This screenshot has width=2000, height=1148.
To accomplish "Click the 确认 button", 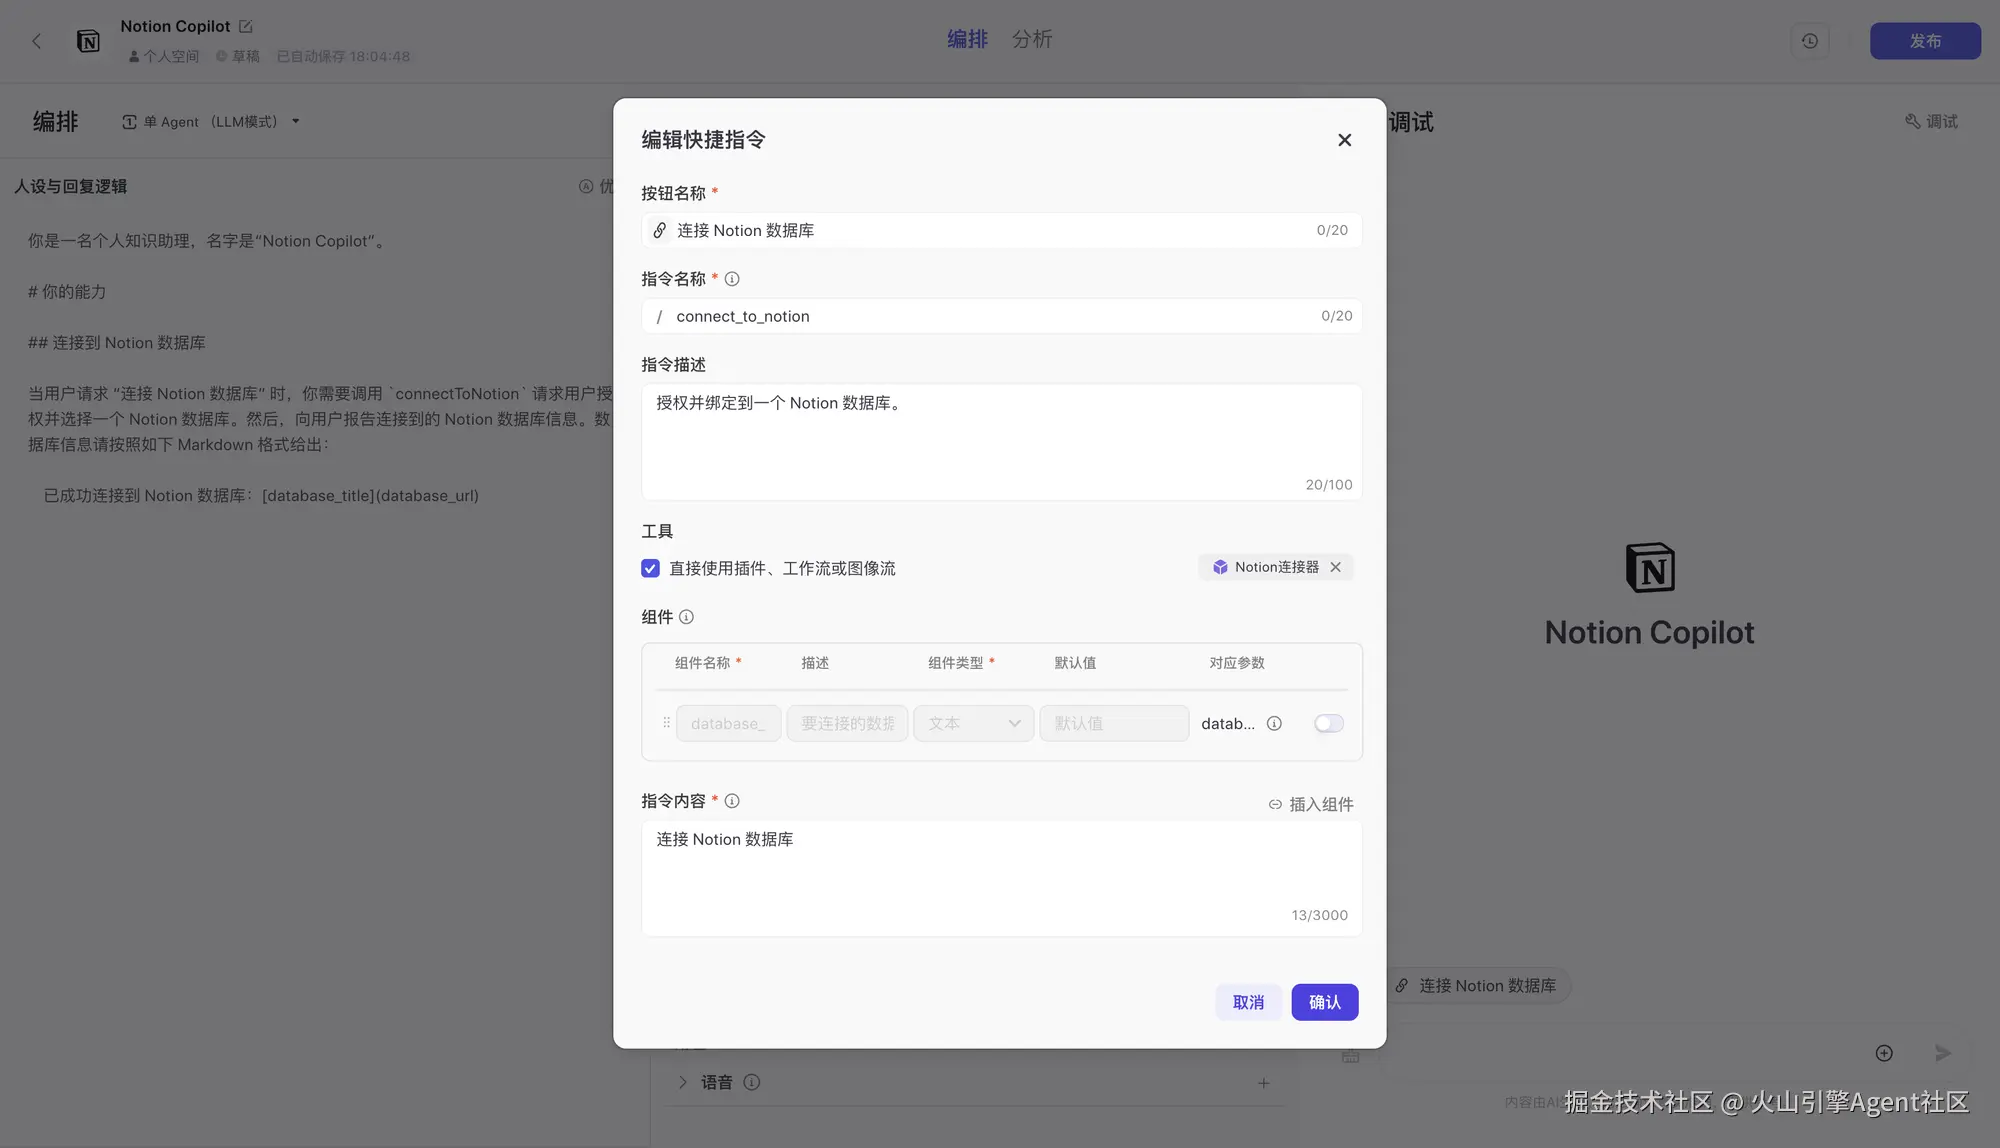I will point(1324,1002).
